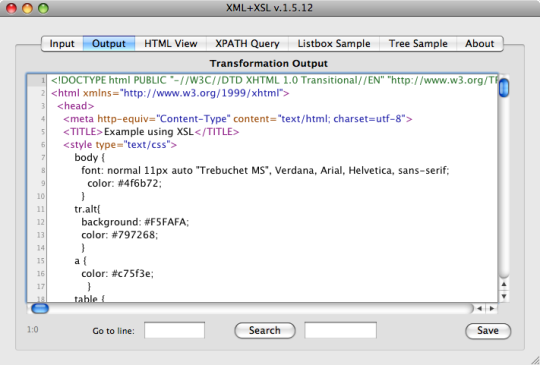Click the horizontal scrollbar left arrow

pyautogui.click(x=479, y=309)
